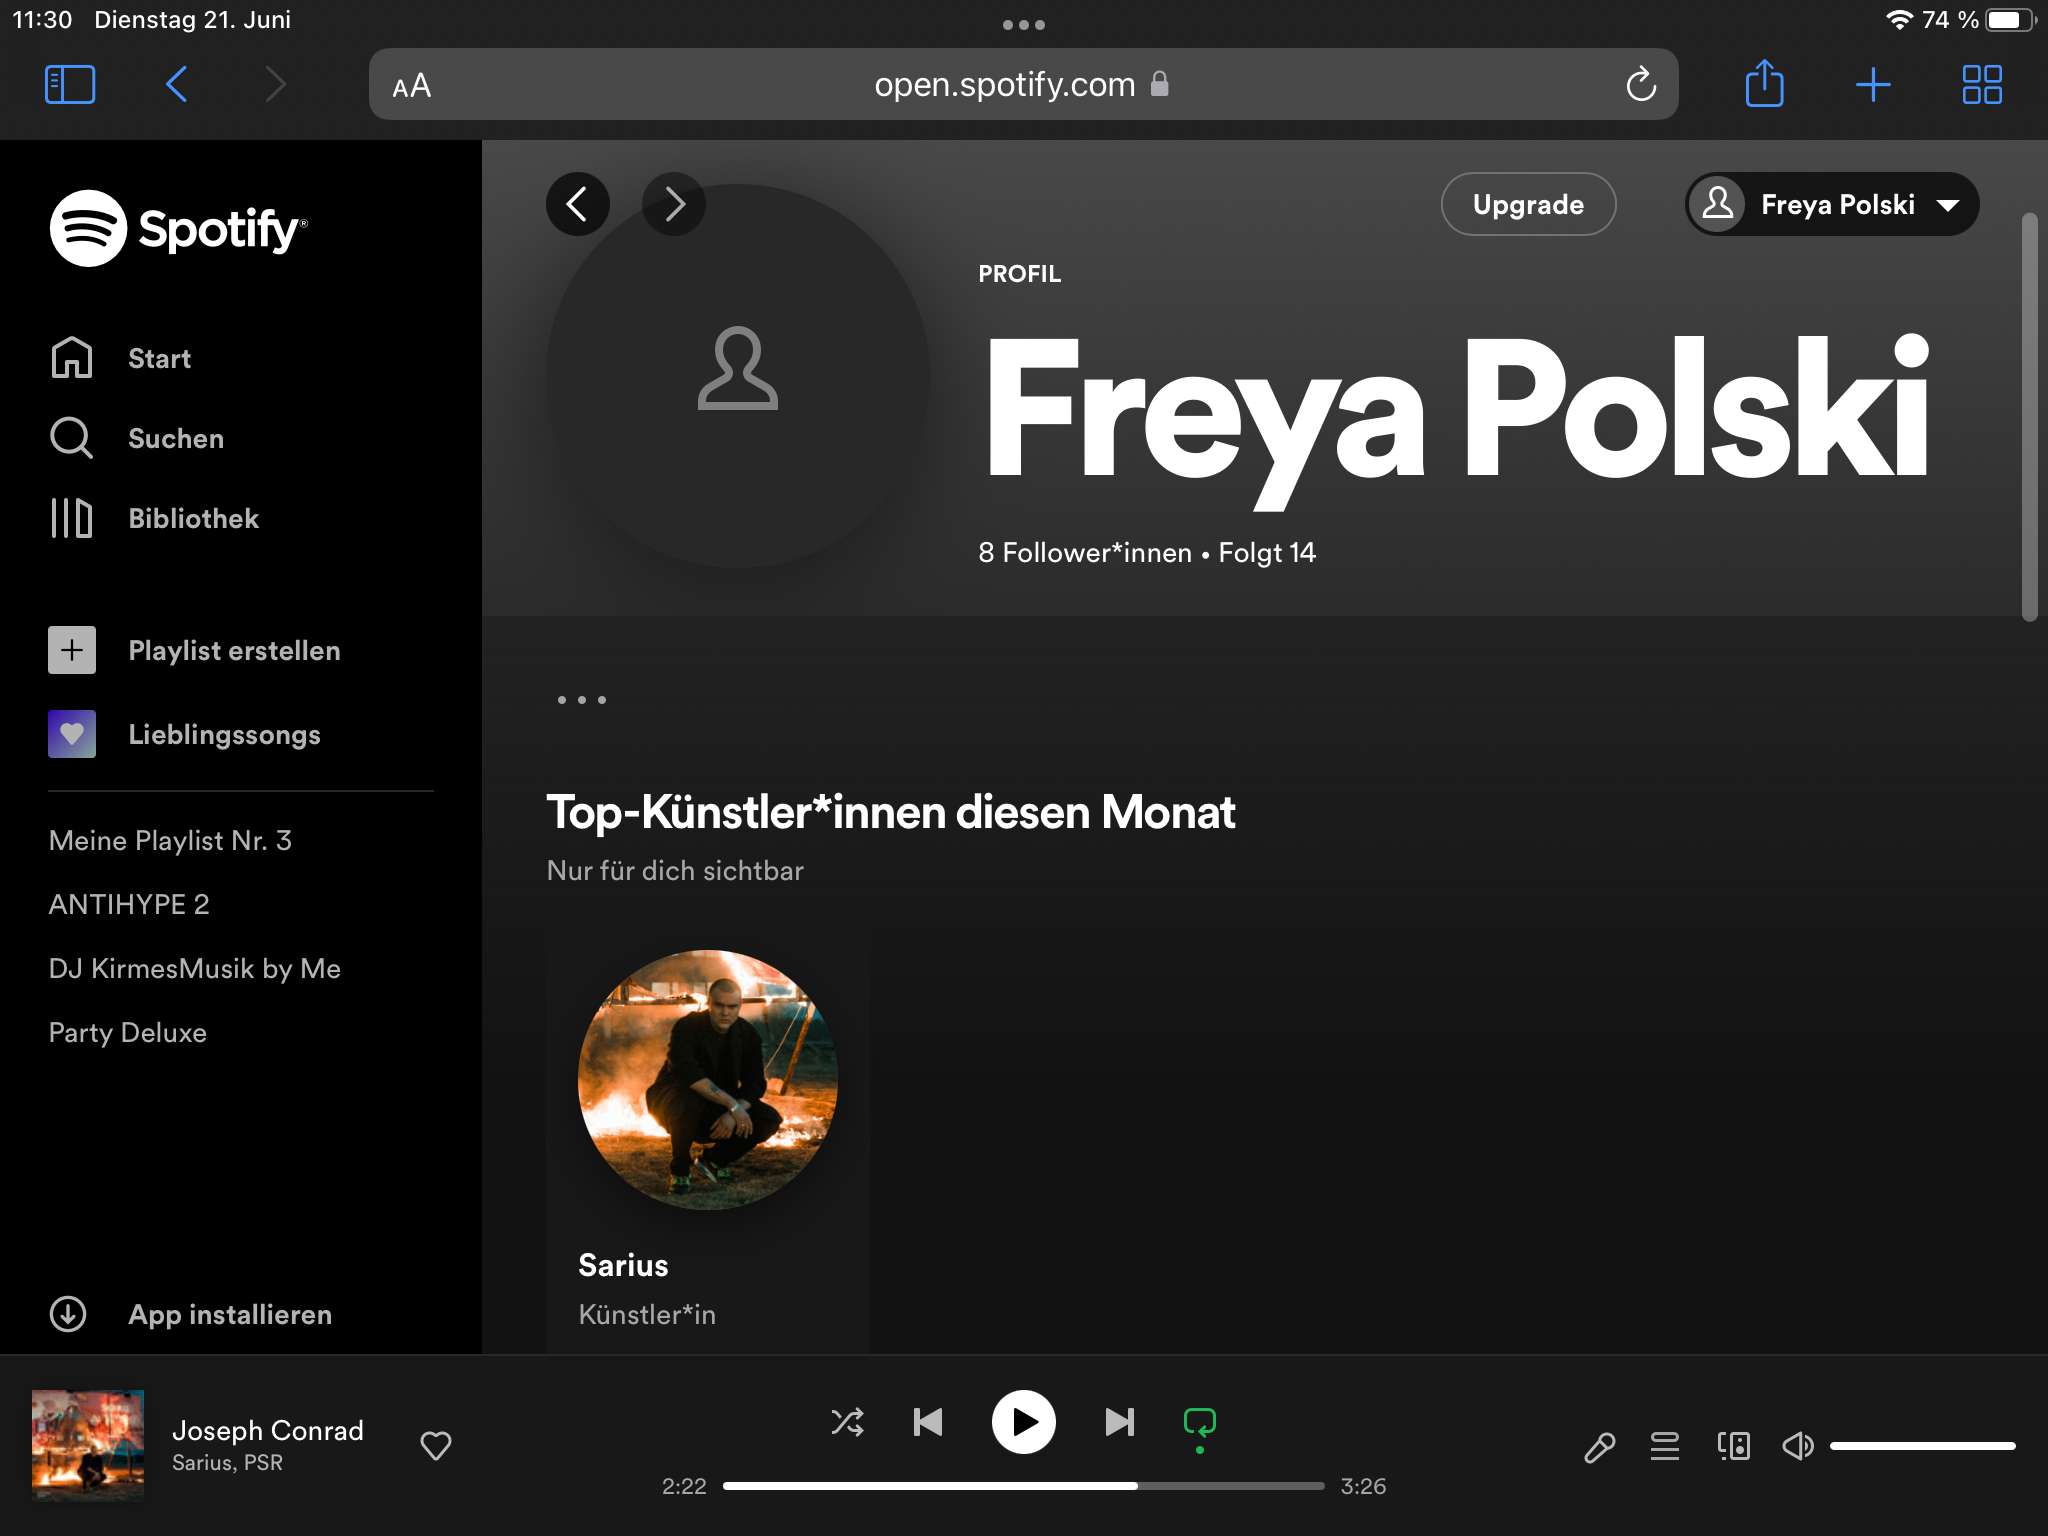Screen dimensions: 2048x1536
Task: Like the song Joseph Conrad
Action: tap(436, 1445)
